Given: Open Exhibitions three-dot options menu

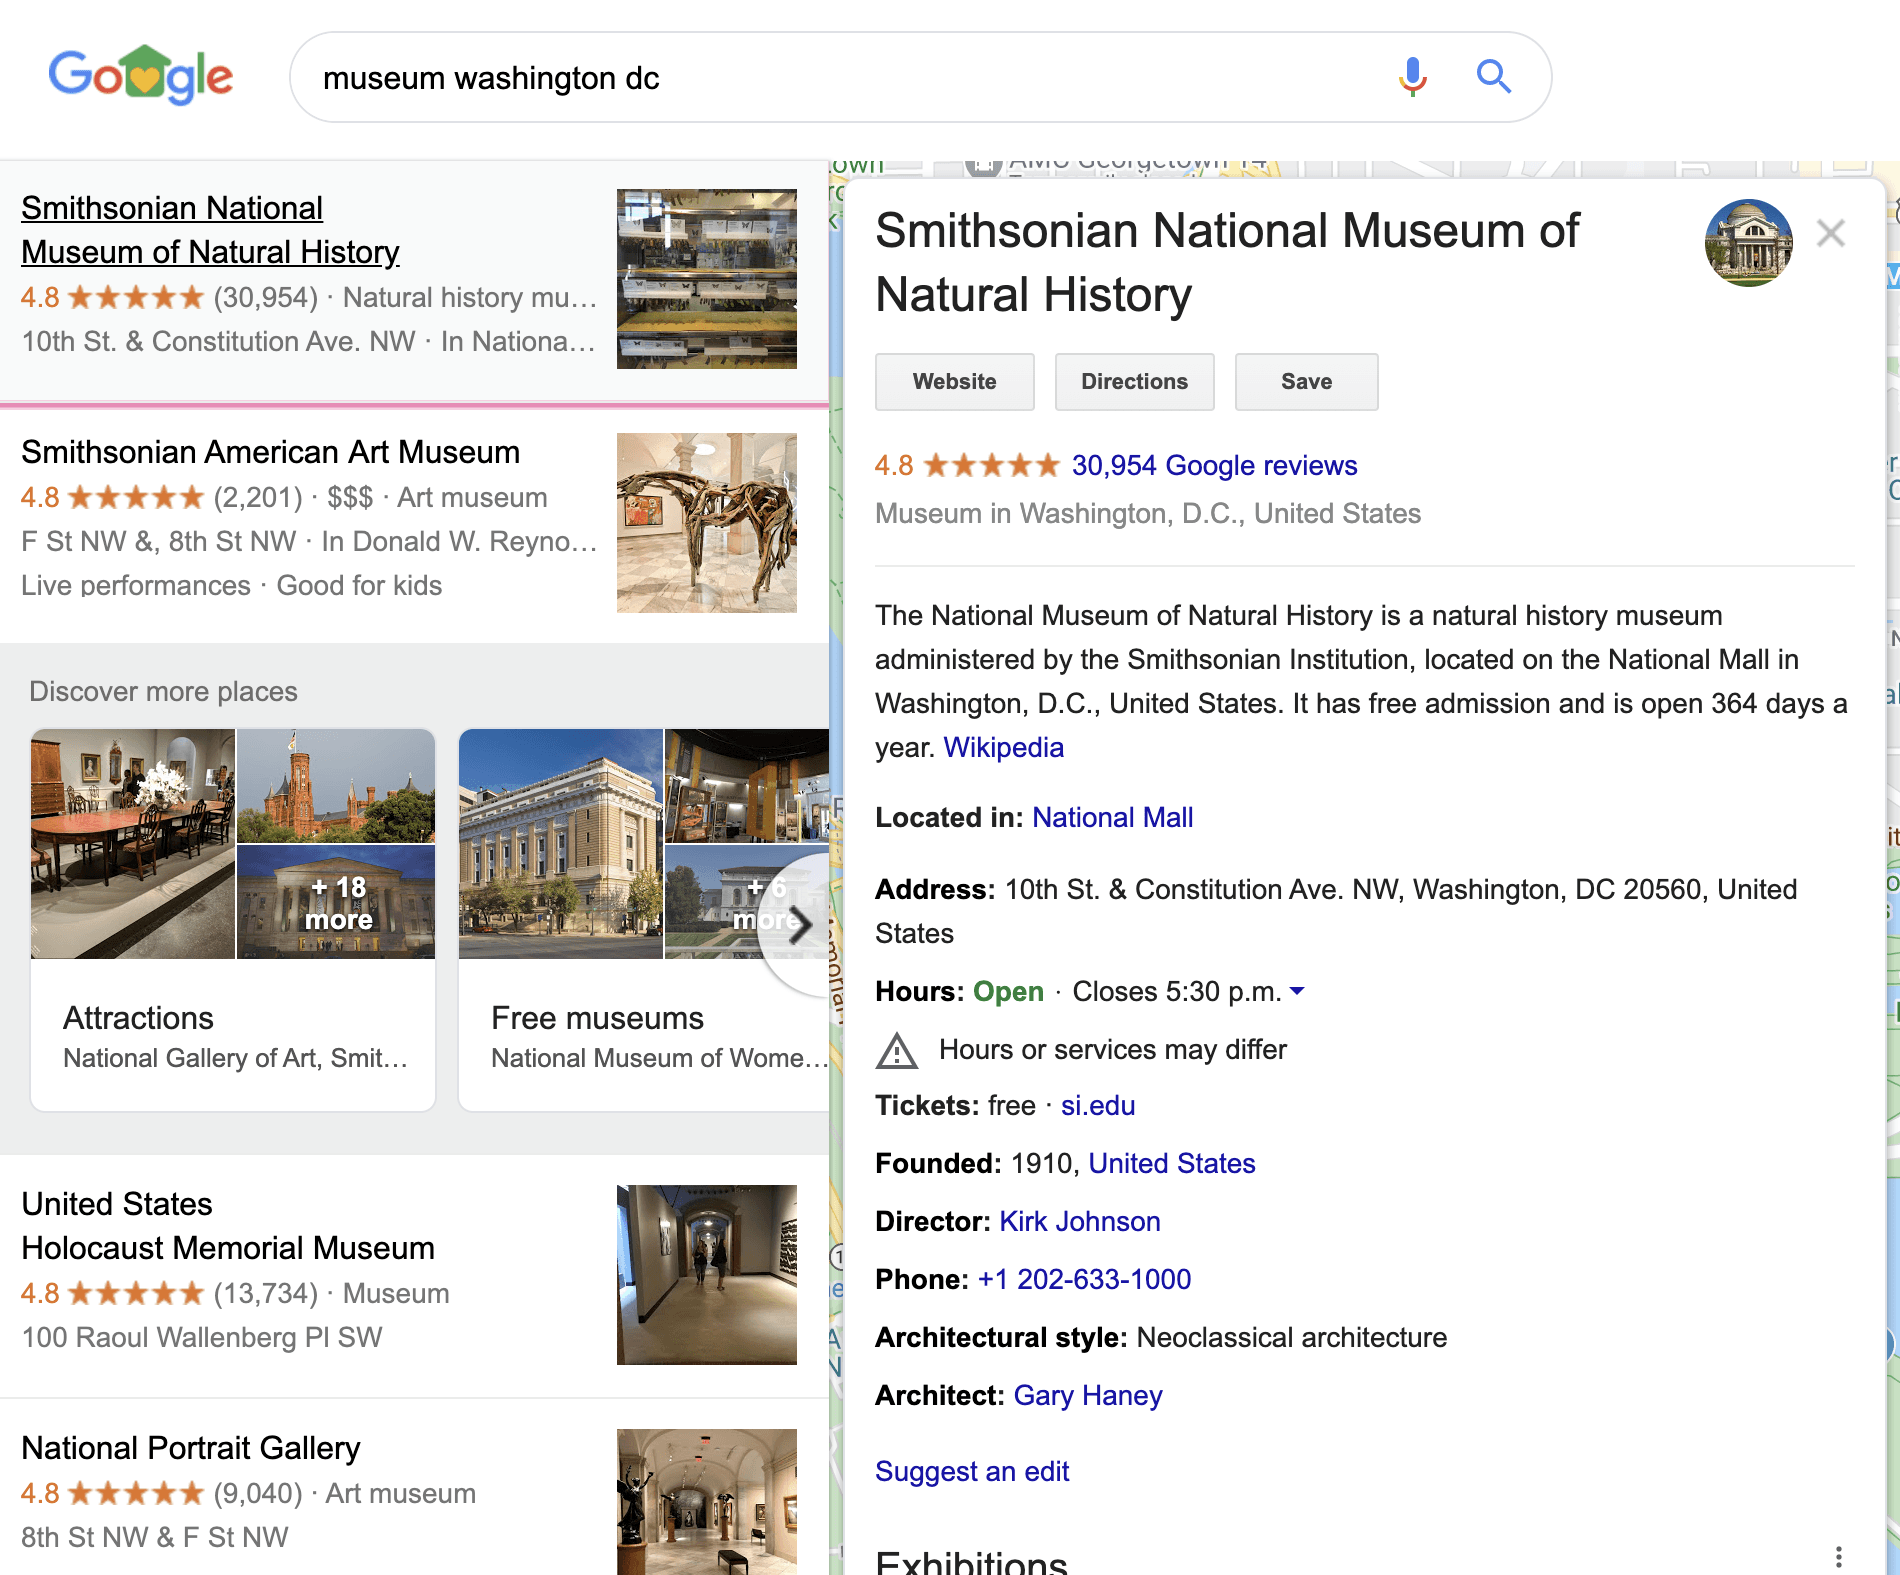Looking at the screenshot, I should (1838, 1556).
